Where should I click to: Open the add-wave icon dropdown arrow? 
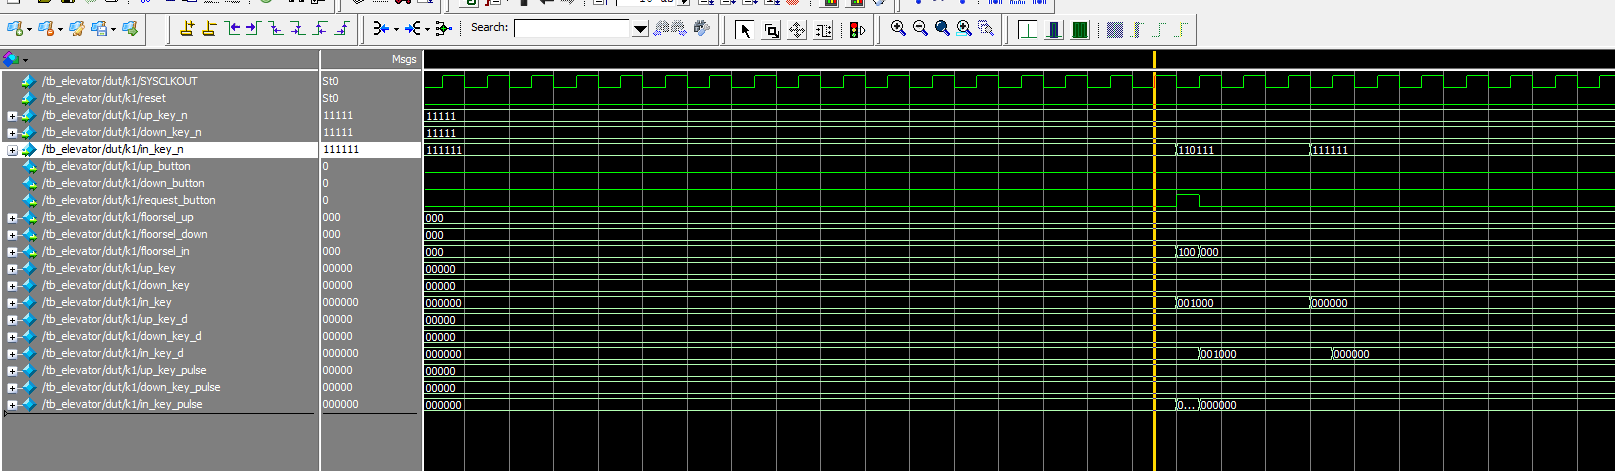click(x=31, y=29)
